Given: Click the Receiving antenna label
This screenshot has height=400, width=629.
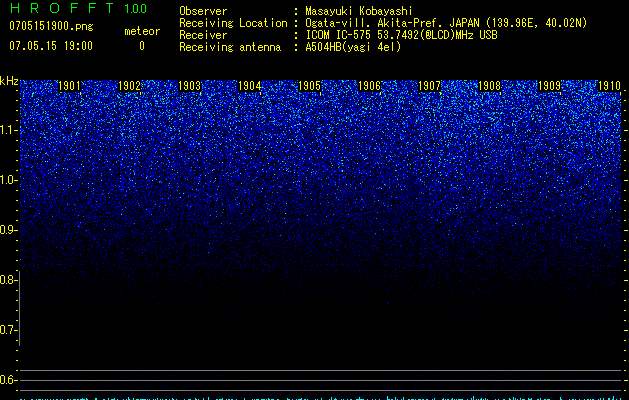Looking at the screenshot, I should 230,47.
